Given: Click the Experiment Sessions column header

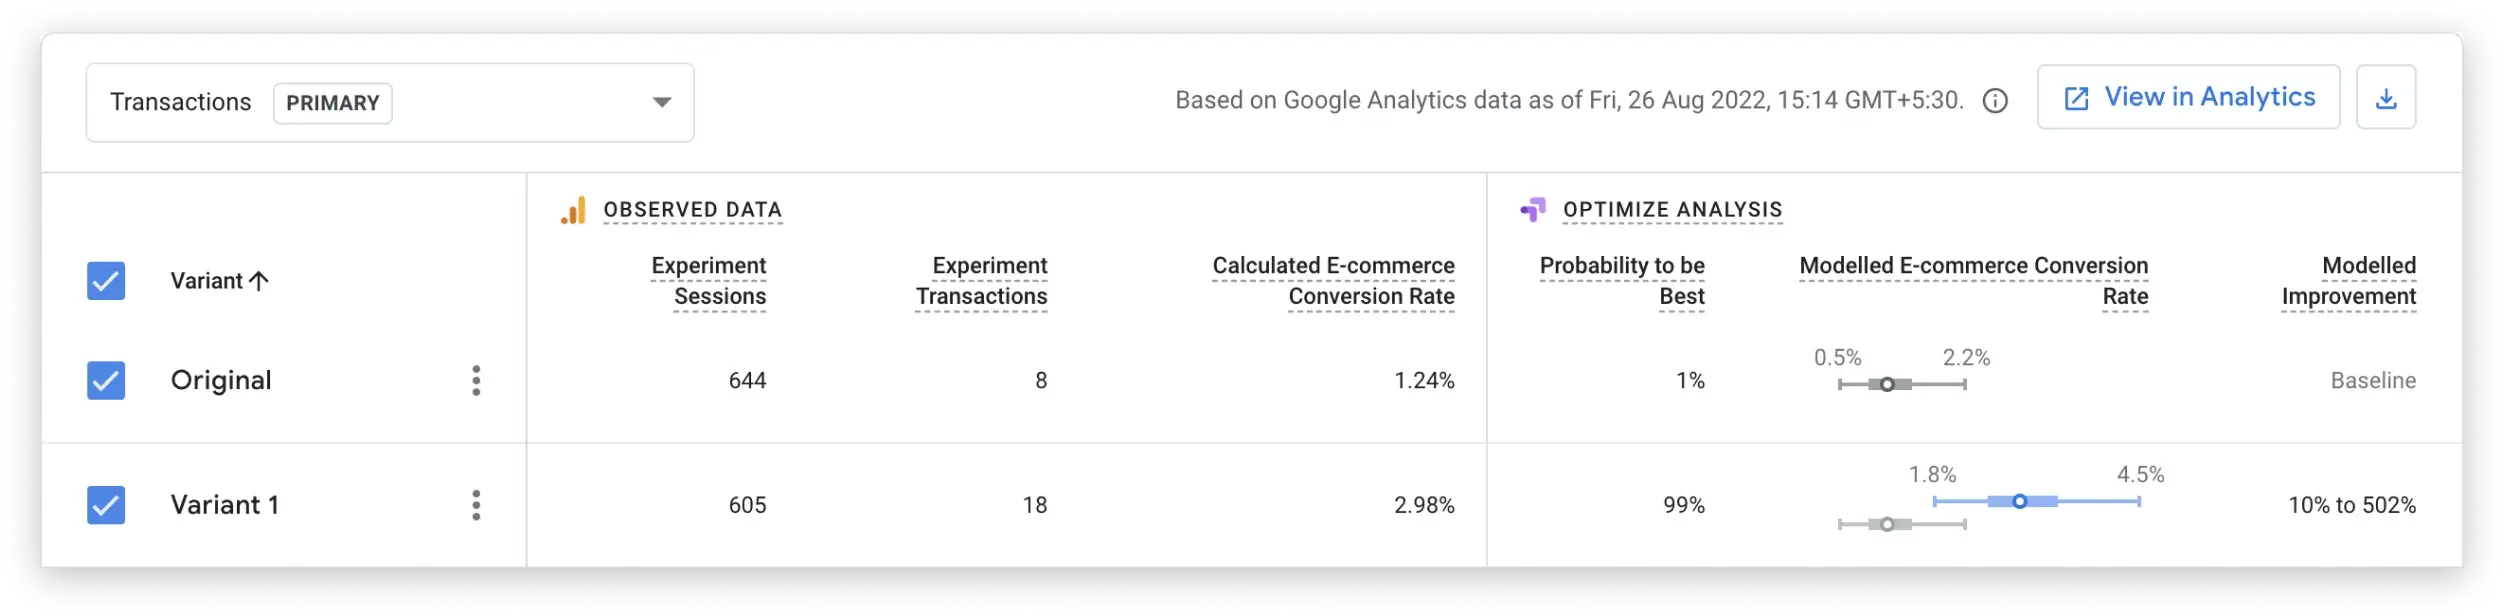Looking at the screenshot, I should point(709,281).
